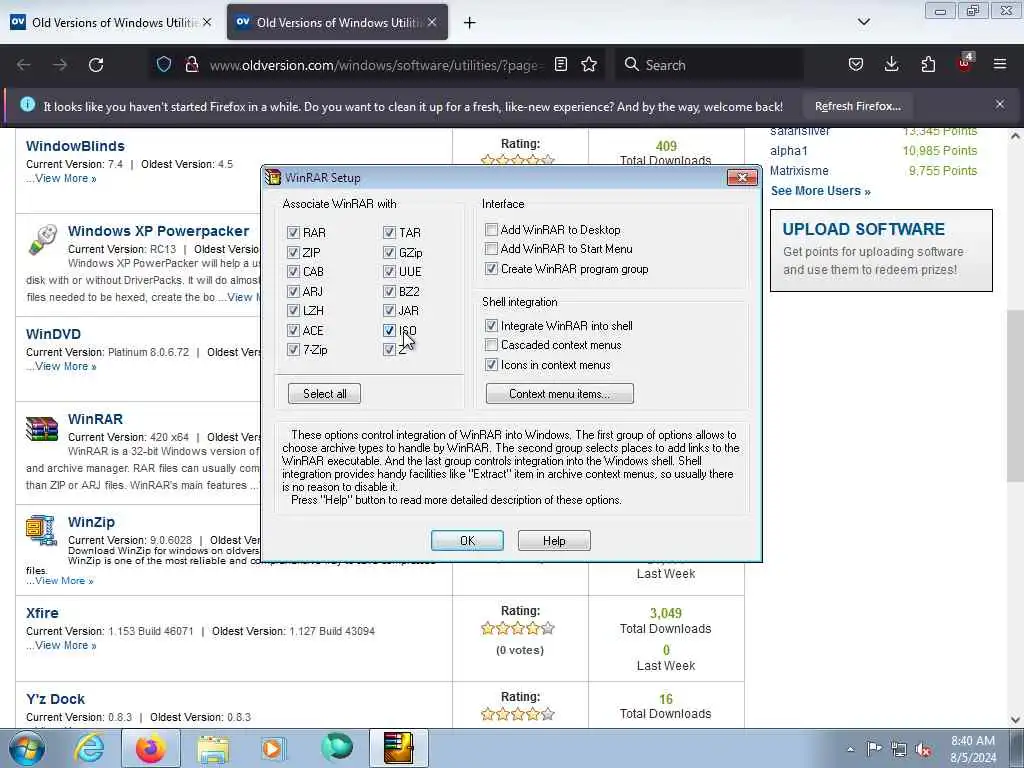
Task: Click the address bar URL field
Action: (376, 65)
